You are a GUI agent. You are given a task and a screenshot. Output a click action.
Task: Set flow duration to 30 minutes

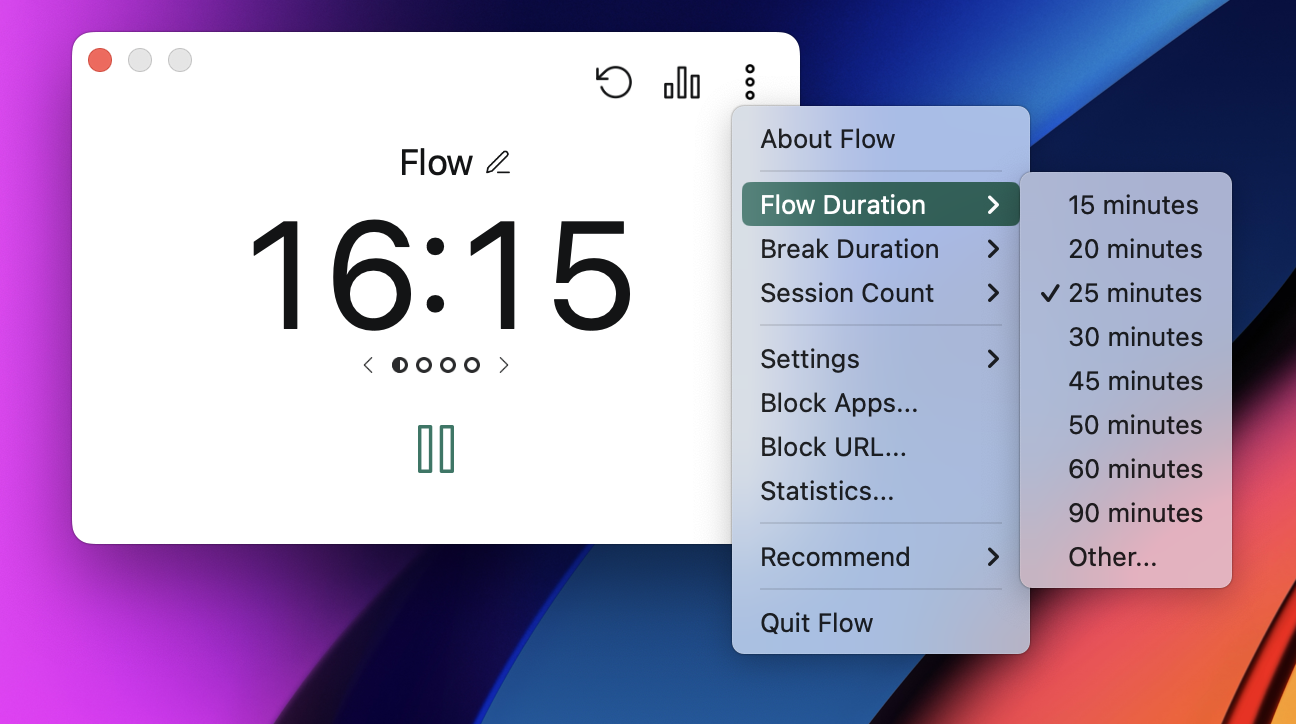[1126, 337]
